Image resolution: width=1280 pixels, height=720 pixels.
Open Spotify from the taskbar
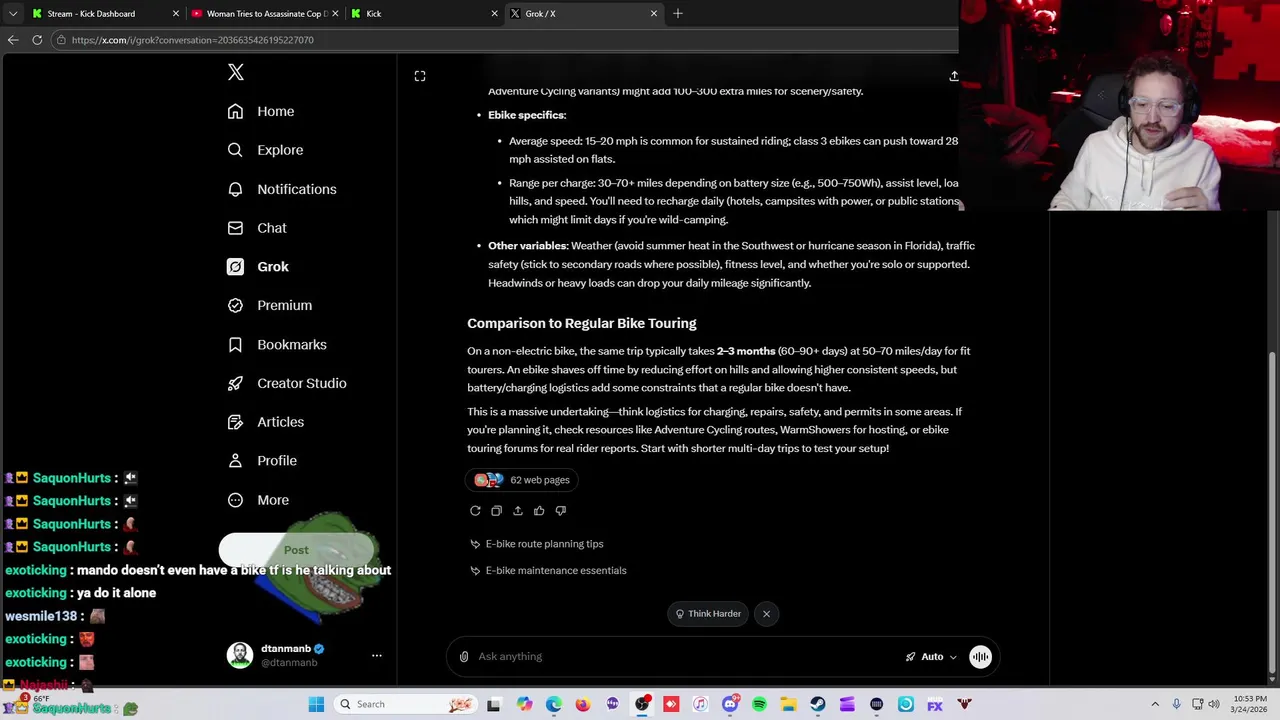759,704
